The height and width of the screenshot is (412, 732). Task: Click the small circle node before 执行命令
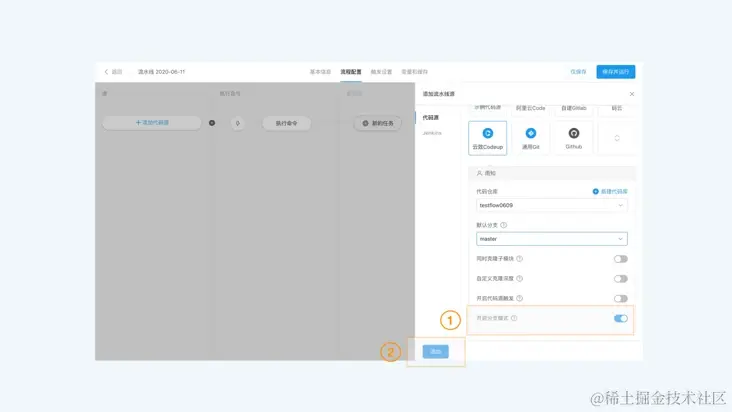[238, 123]
